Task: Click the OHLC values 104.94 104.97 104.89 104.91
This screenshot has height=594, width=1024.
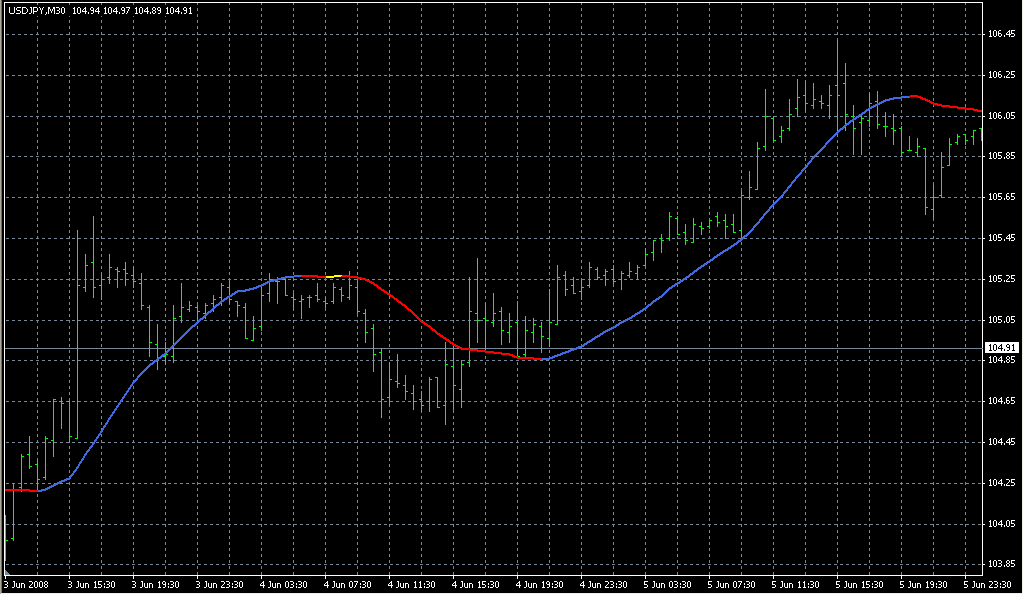Action: tap(126, 10)
